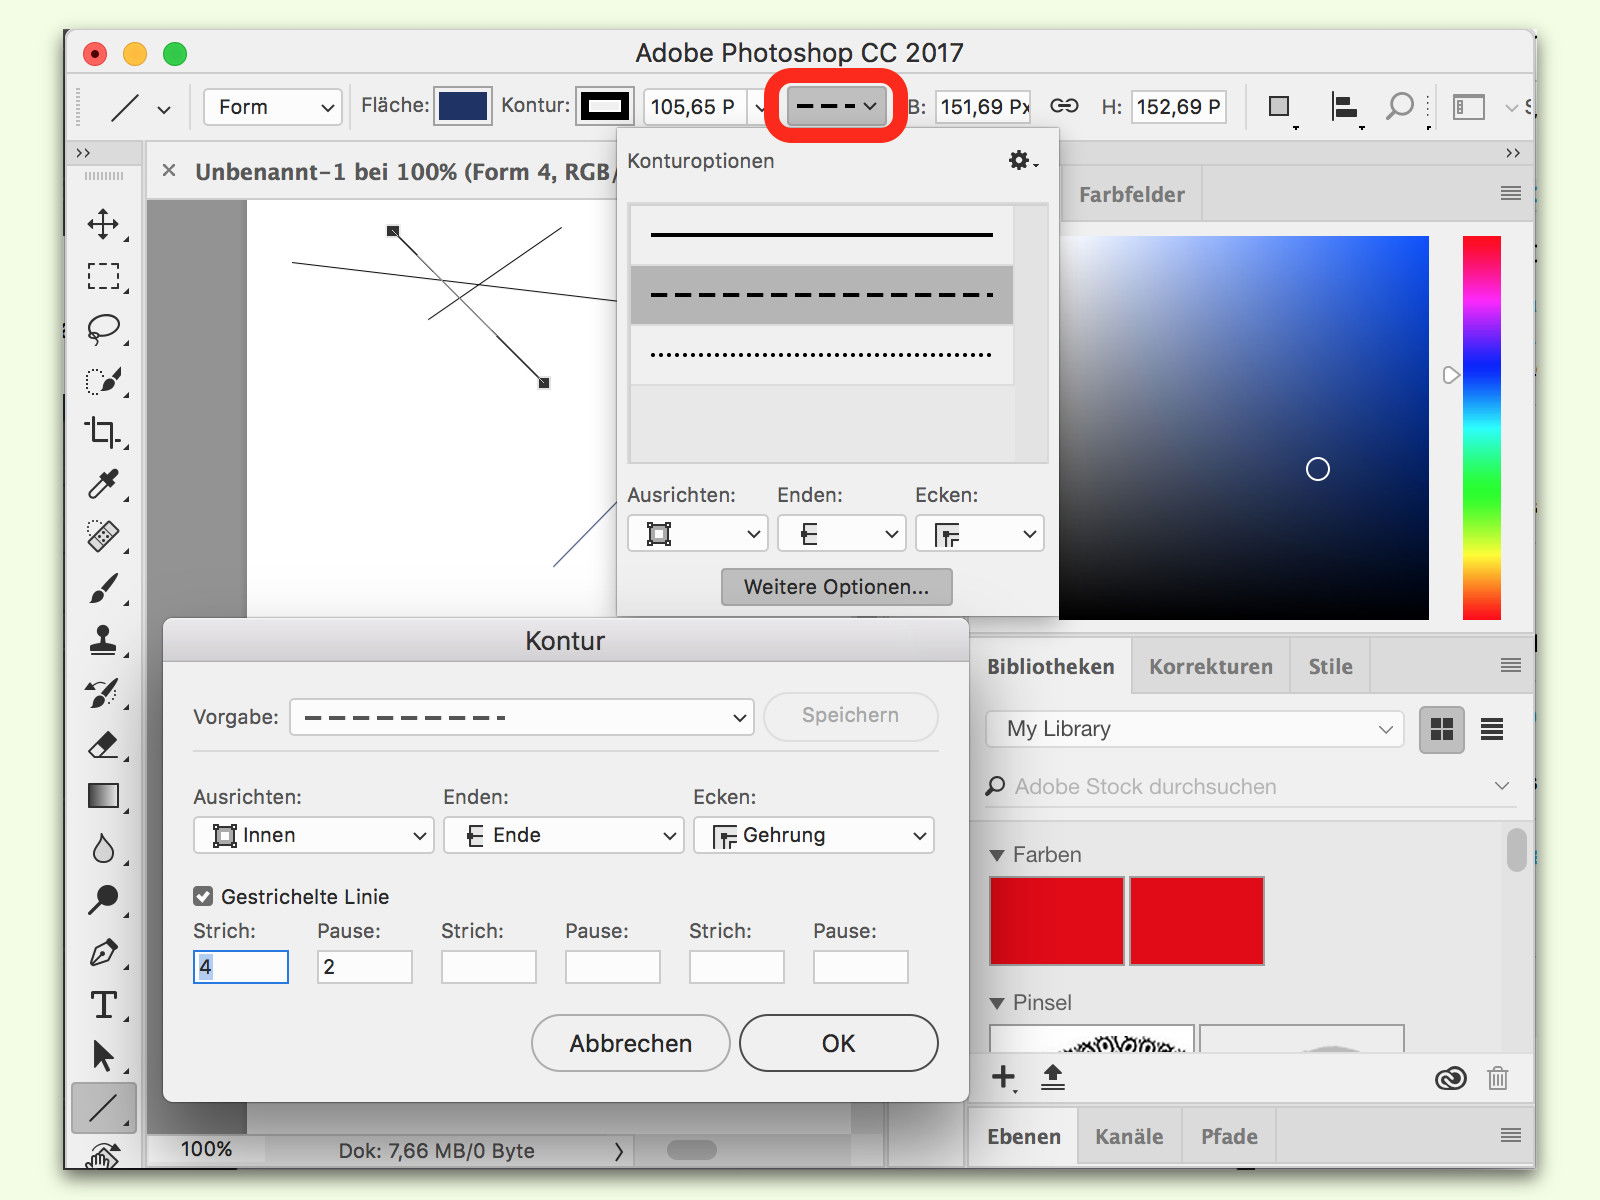1600x1200 pixels.
Task: Open Ecken dropdown in Konturoptionen popup
Action: [980, 534]
